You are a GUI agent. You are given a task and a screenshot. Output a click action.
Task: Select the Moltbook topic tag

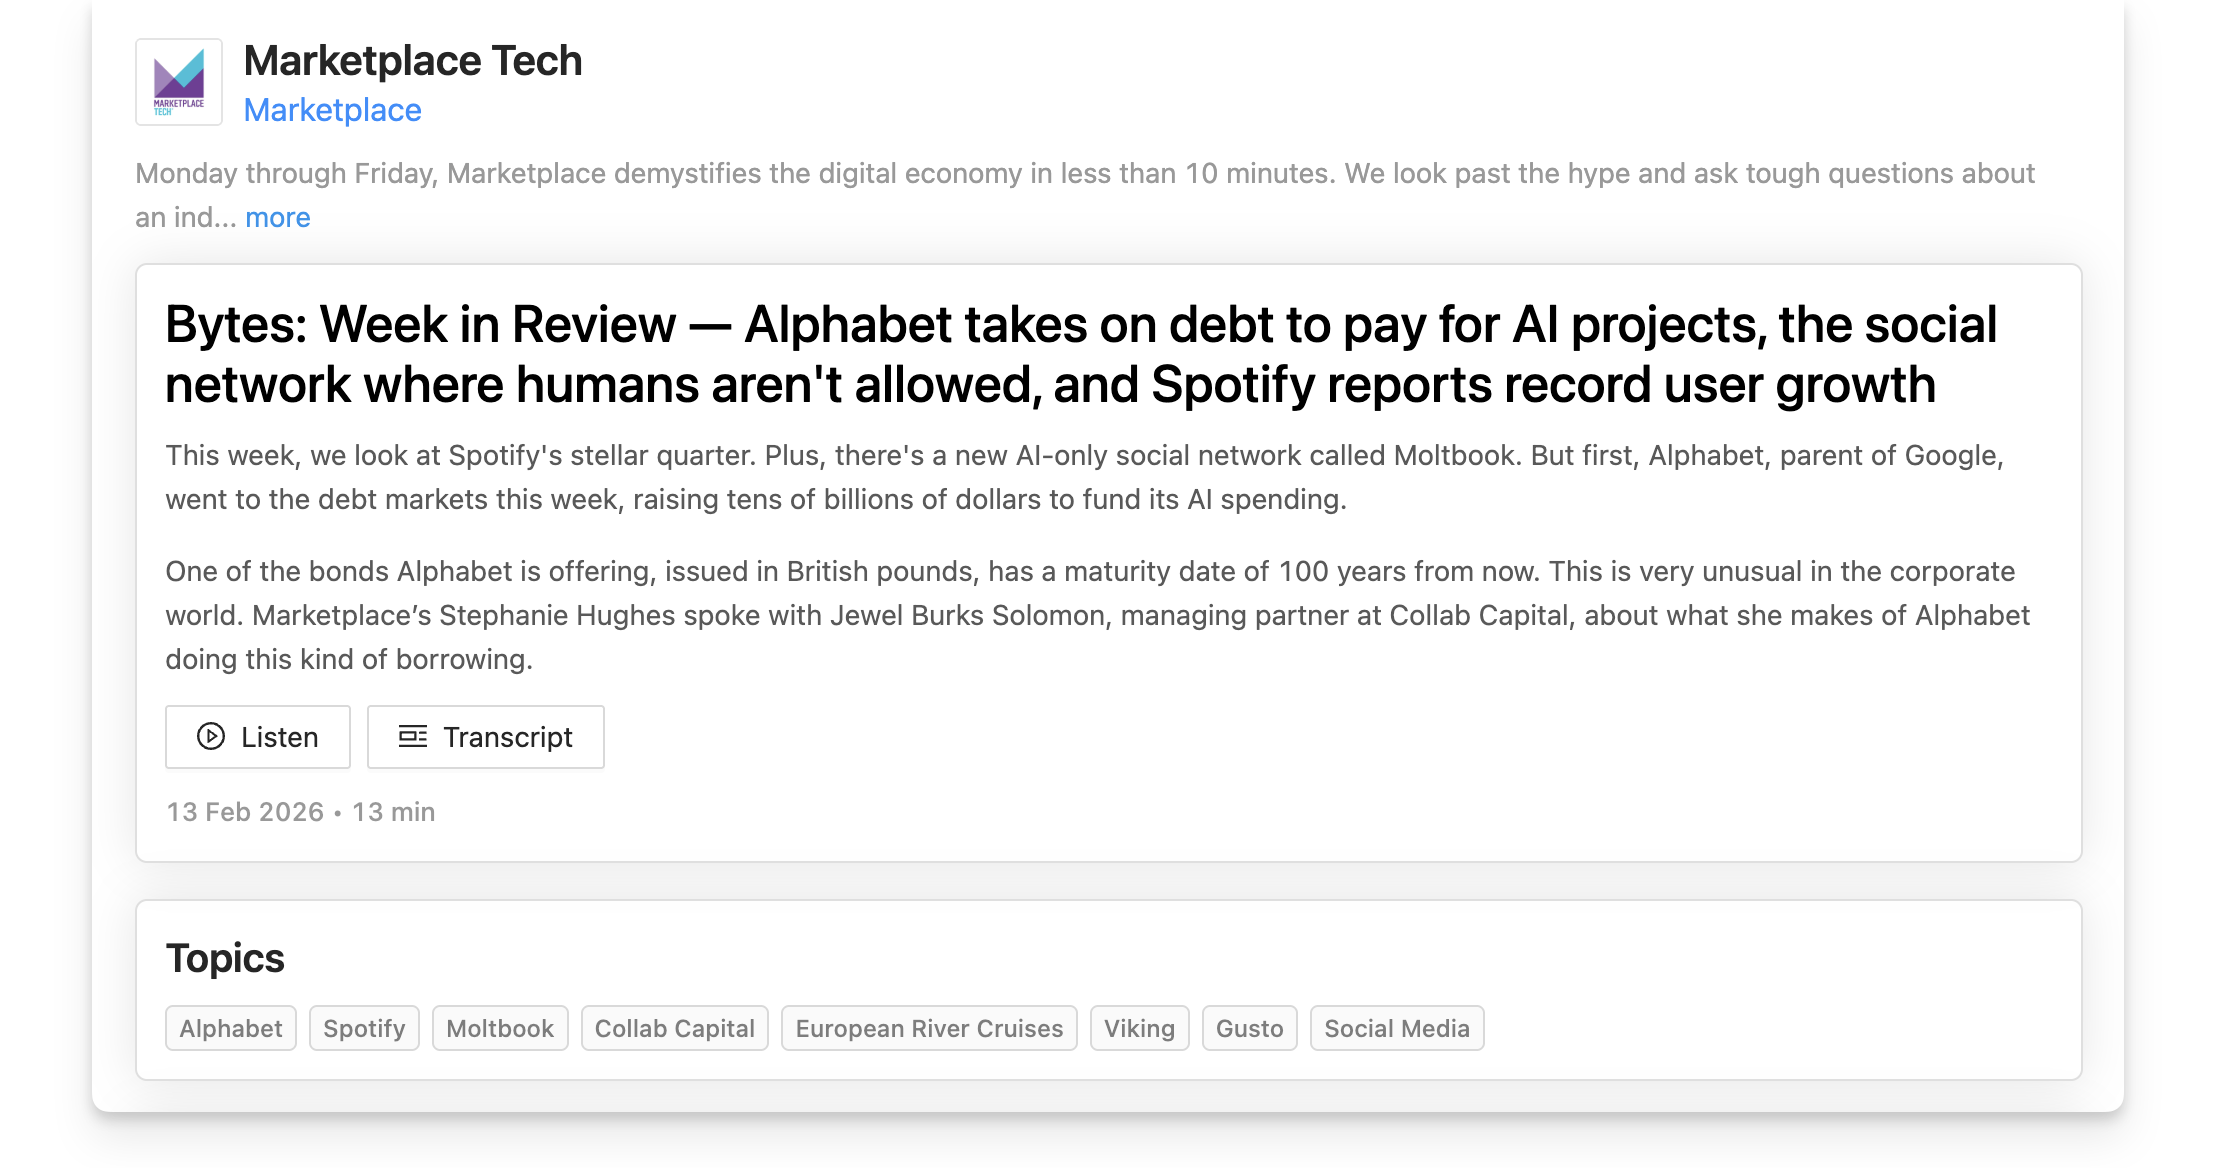500,1028
